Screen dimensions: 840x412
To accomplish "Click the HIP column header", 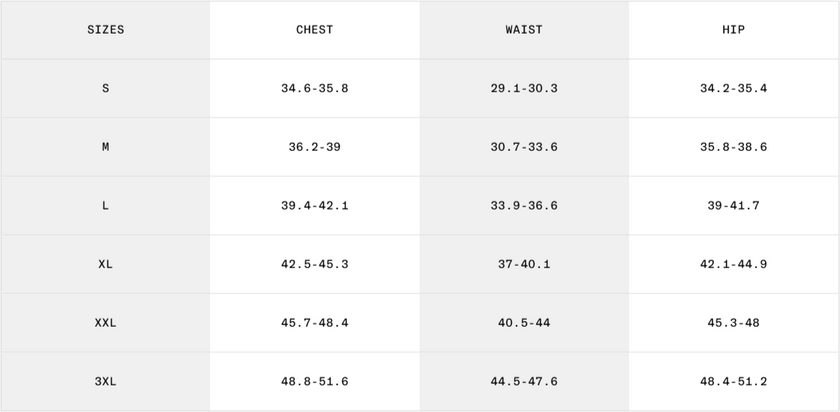I will pos(734,30).
